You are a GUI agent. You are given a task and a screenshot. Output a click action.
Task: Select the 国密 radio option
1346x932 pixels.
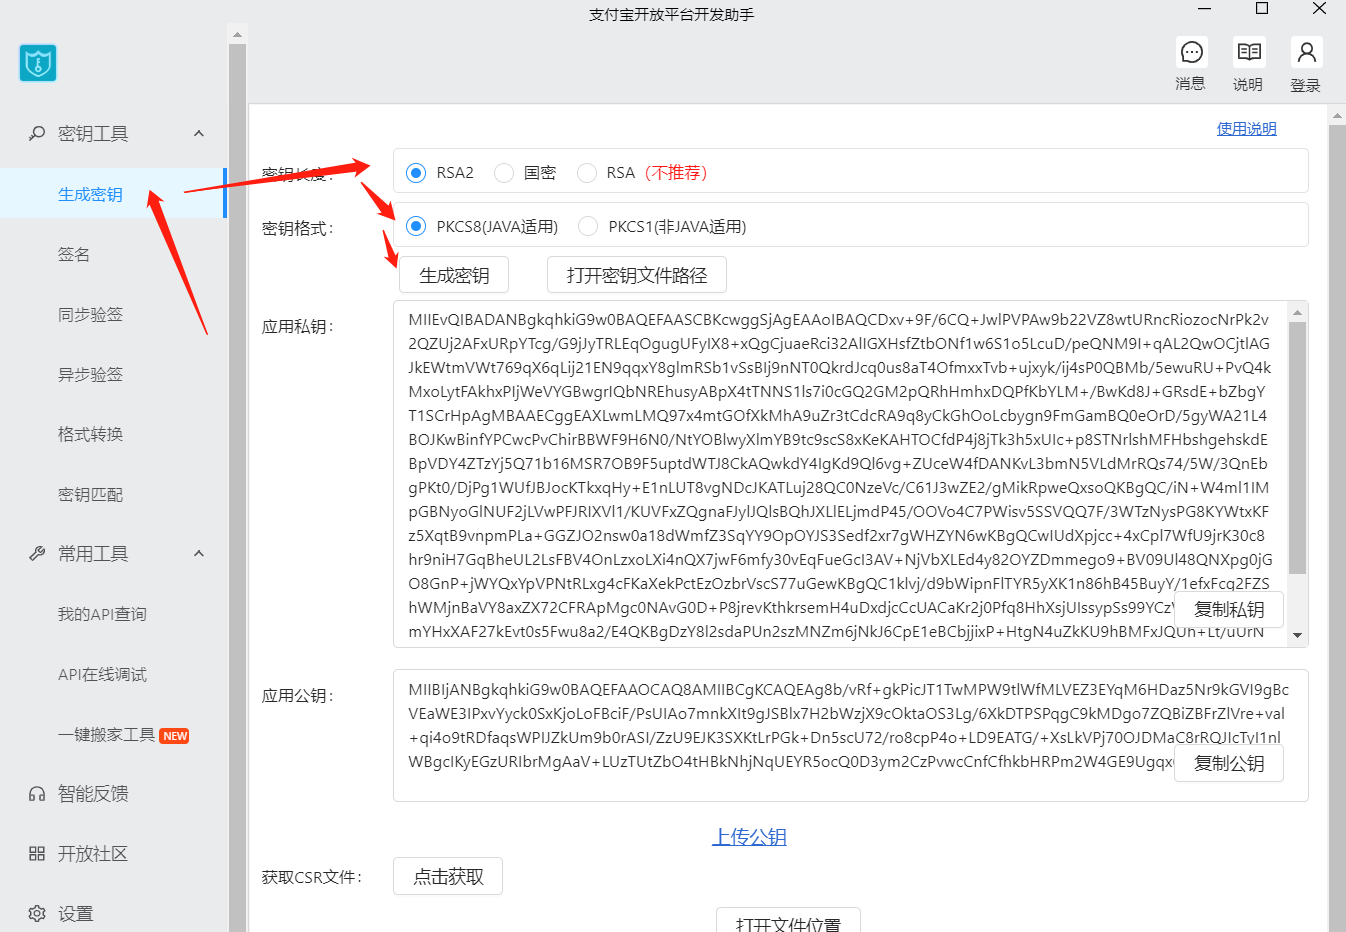[x=504, y=173]
